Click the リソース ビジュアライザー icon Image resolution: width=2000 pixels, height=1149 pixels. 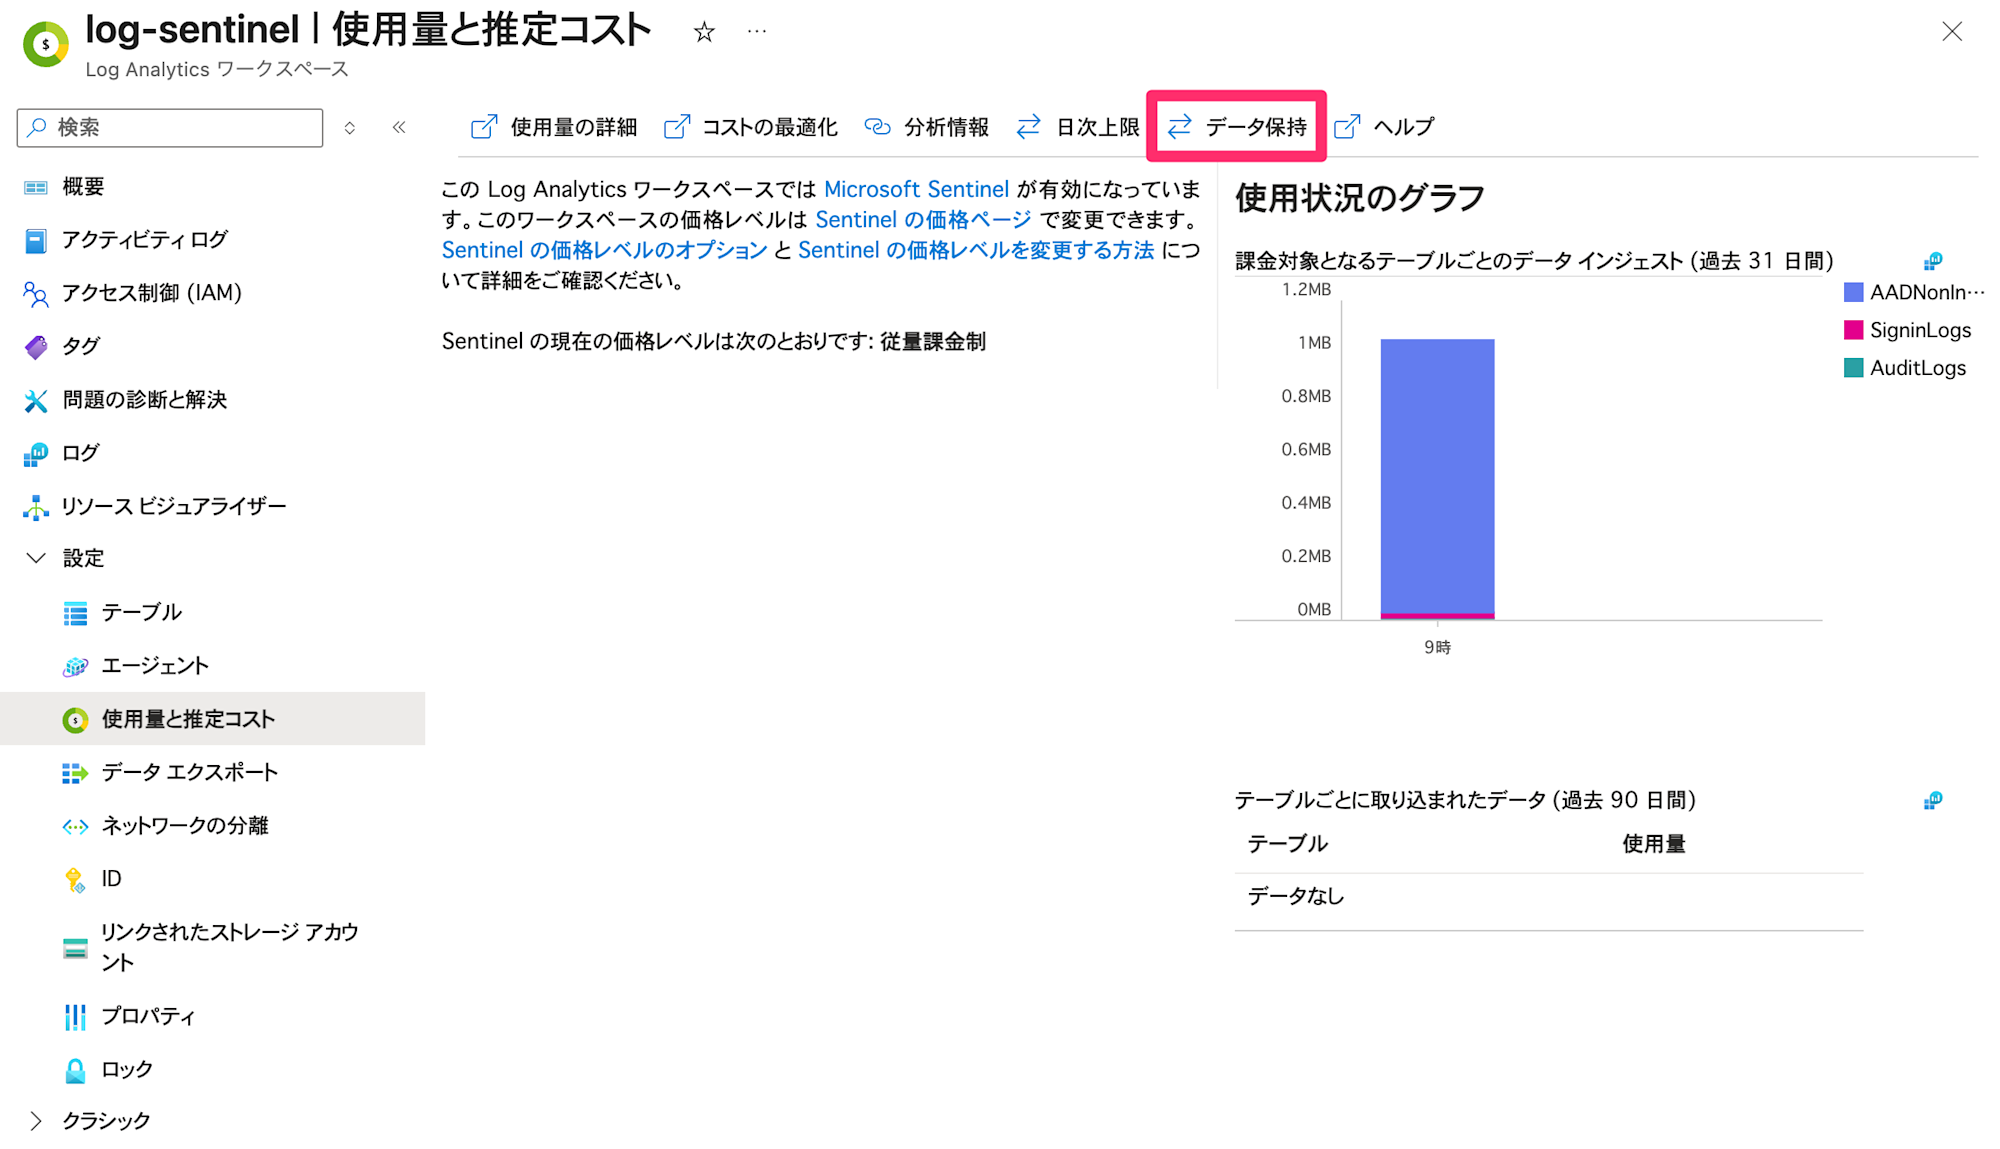pos(36,507)
